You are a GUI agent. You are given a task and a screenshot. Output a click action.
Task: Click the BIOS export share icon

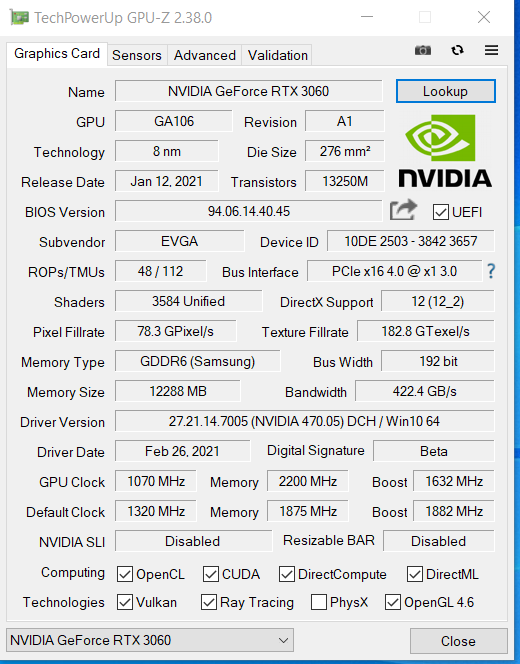(x=403, y=210)
